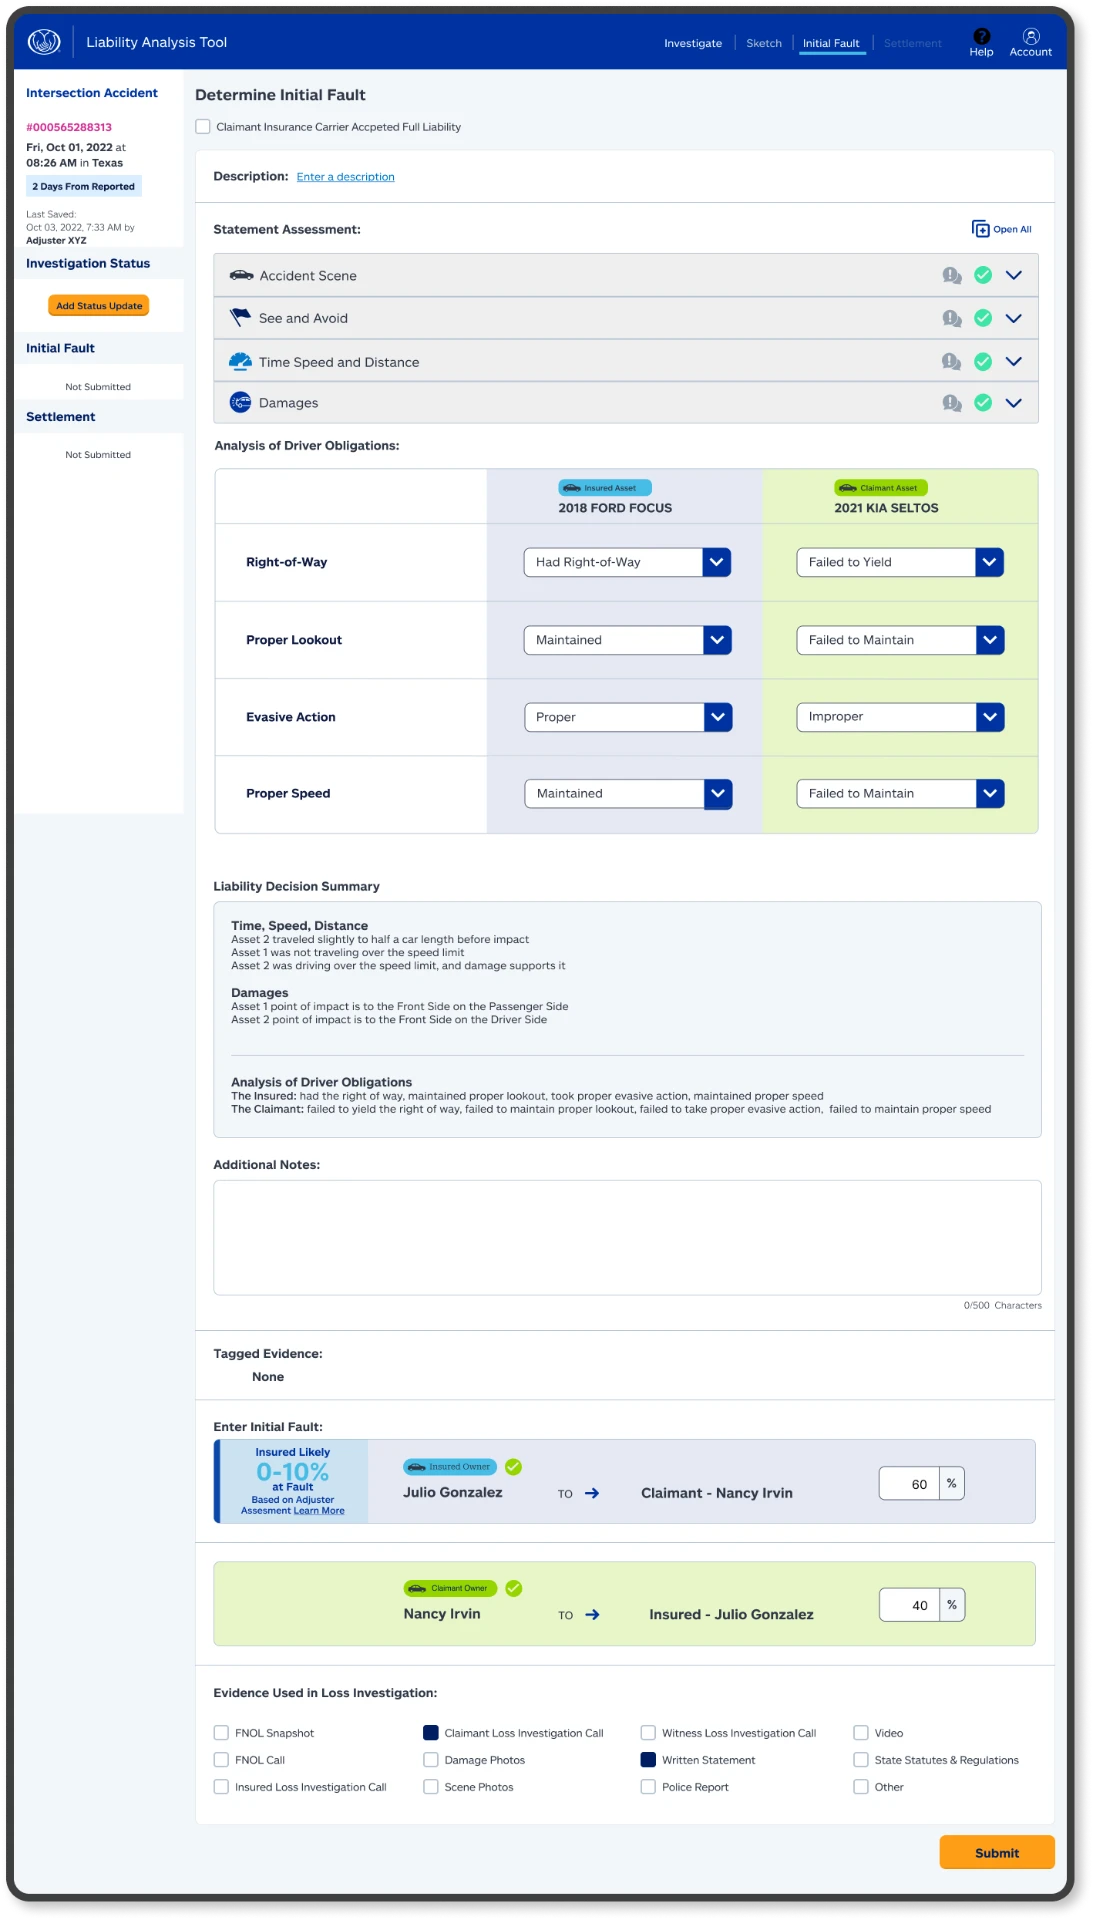Click the Open All link

point(1012,229)
